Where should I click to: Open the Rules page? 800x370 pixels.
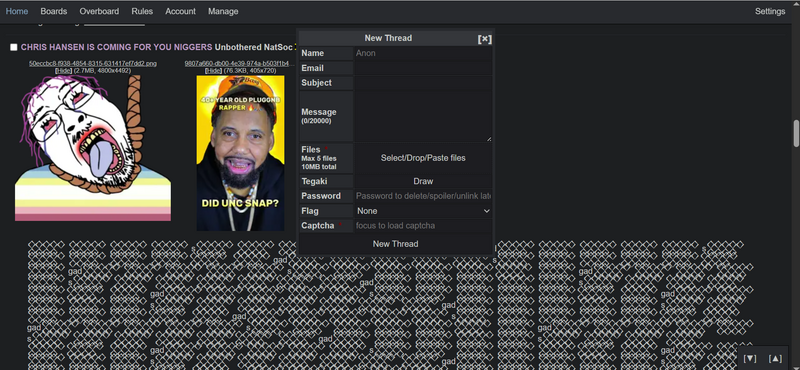[142, 11]
